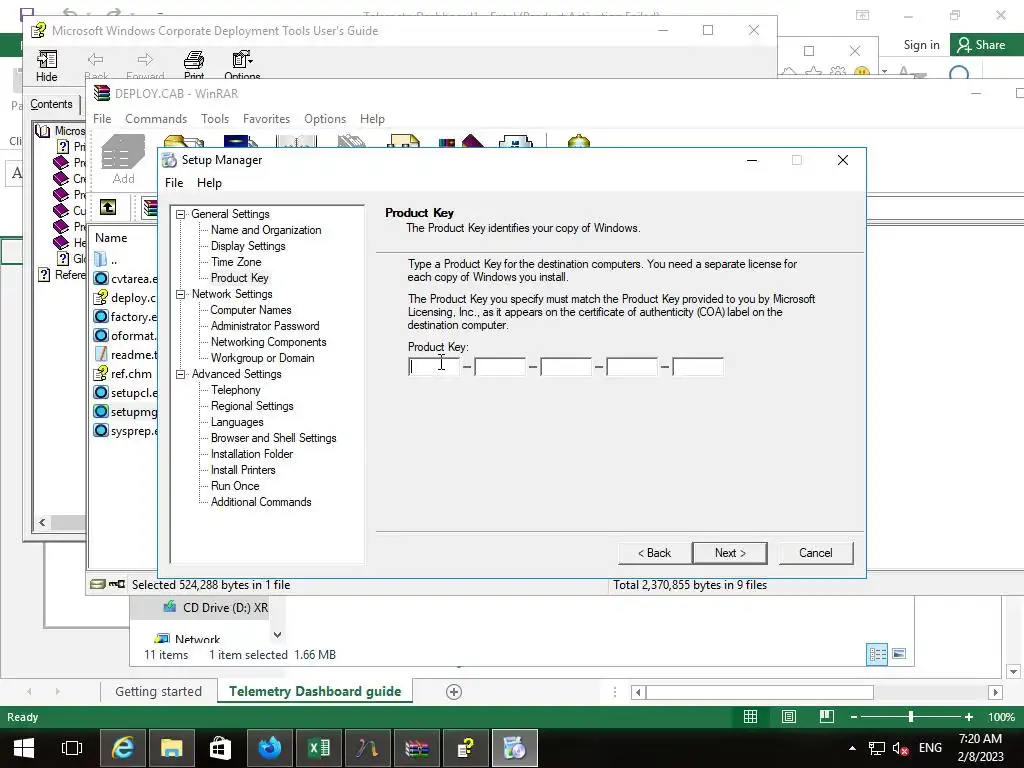Image resolution: width=1024 pixels, height=768 pixels.
Task: Select Display Settings in tree
Action: coord(248,246)
